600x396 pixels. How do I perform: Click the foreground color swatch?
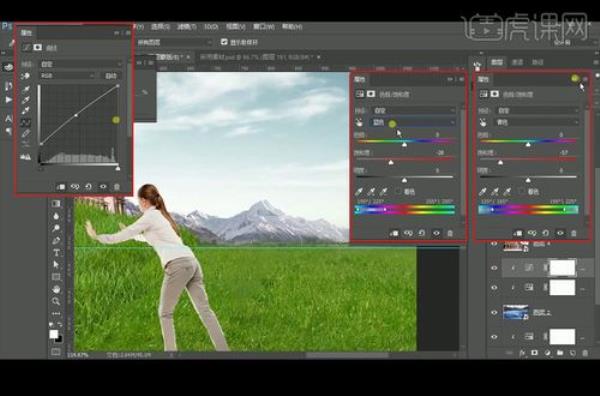[54, 334]
